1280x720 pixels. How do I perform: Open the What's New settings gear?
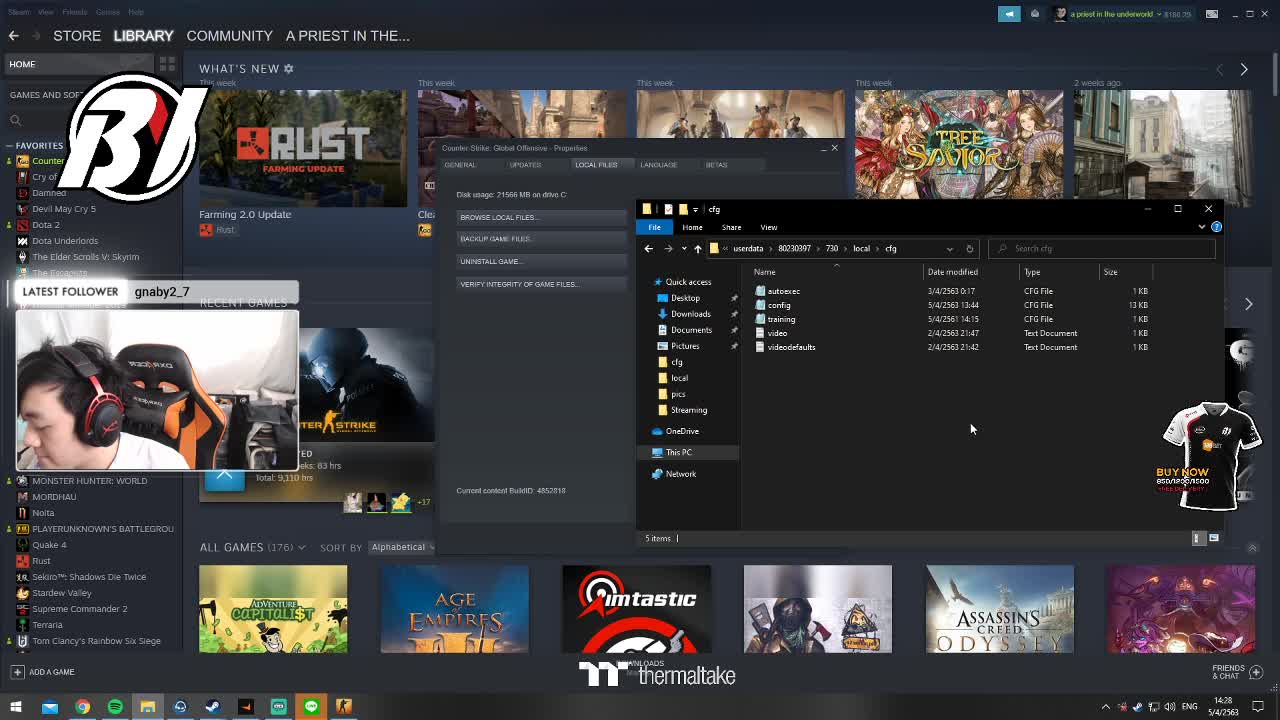coord(289,69)
